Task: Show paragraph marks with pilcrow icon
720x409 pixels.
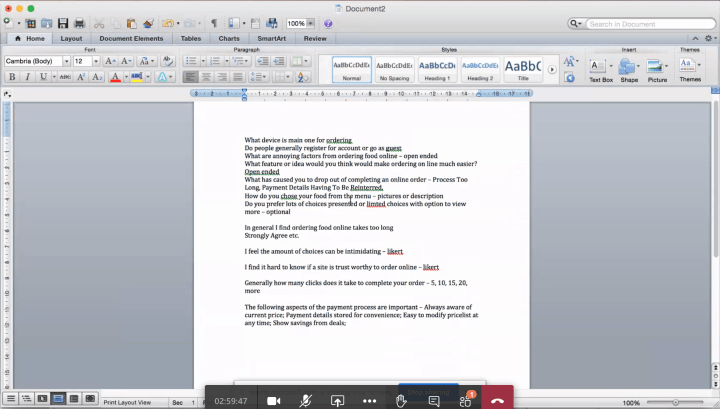Action: pos(213,23)
